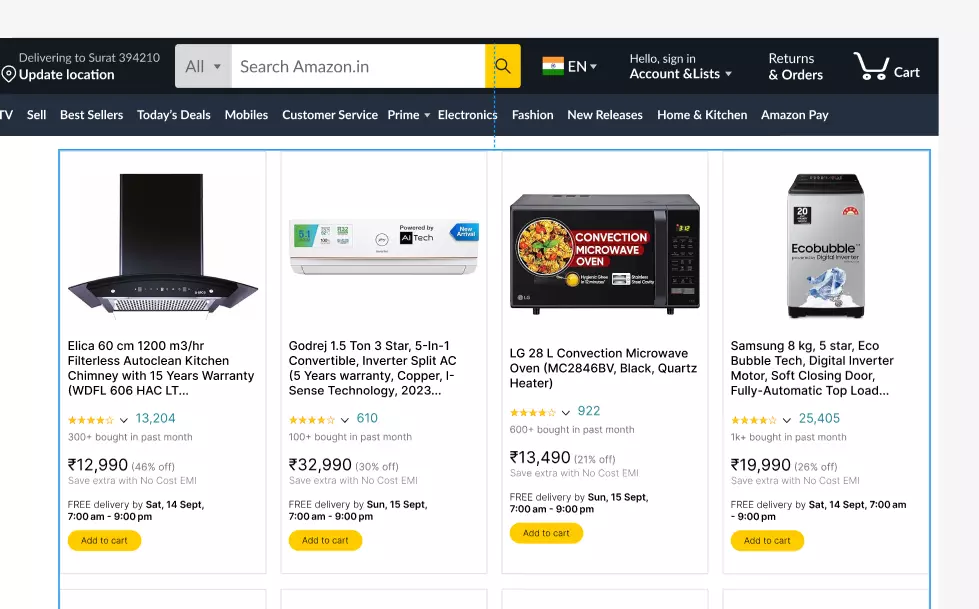Click the India flag icon
The width and height of the screenshot is (979, 609).
coord(553,66)
